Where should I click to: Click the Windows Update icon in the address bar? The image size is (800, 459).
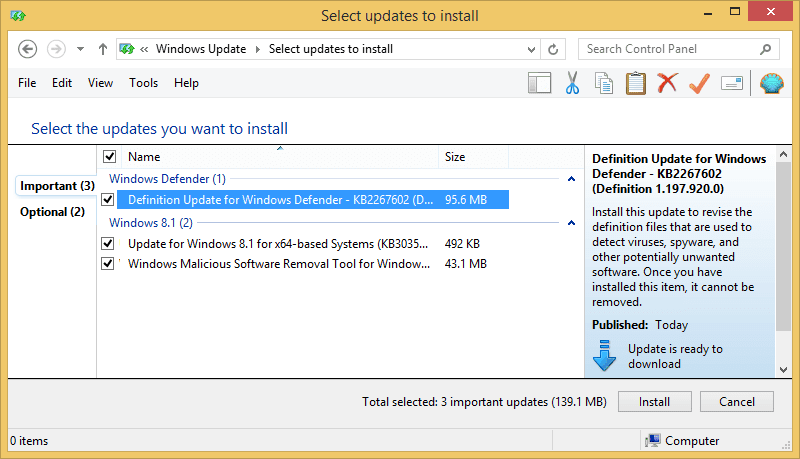tap(127, 49)
